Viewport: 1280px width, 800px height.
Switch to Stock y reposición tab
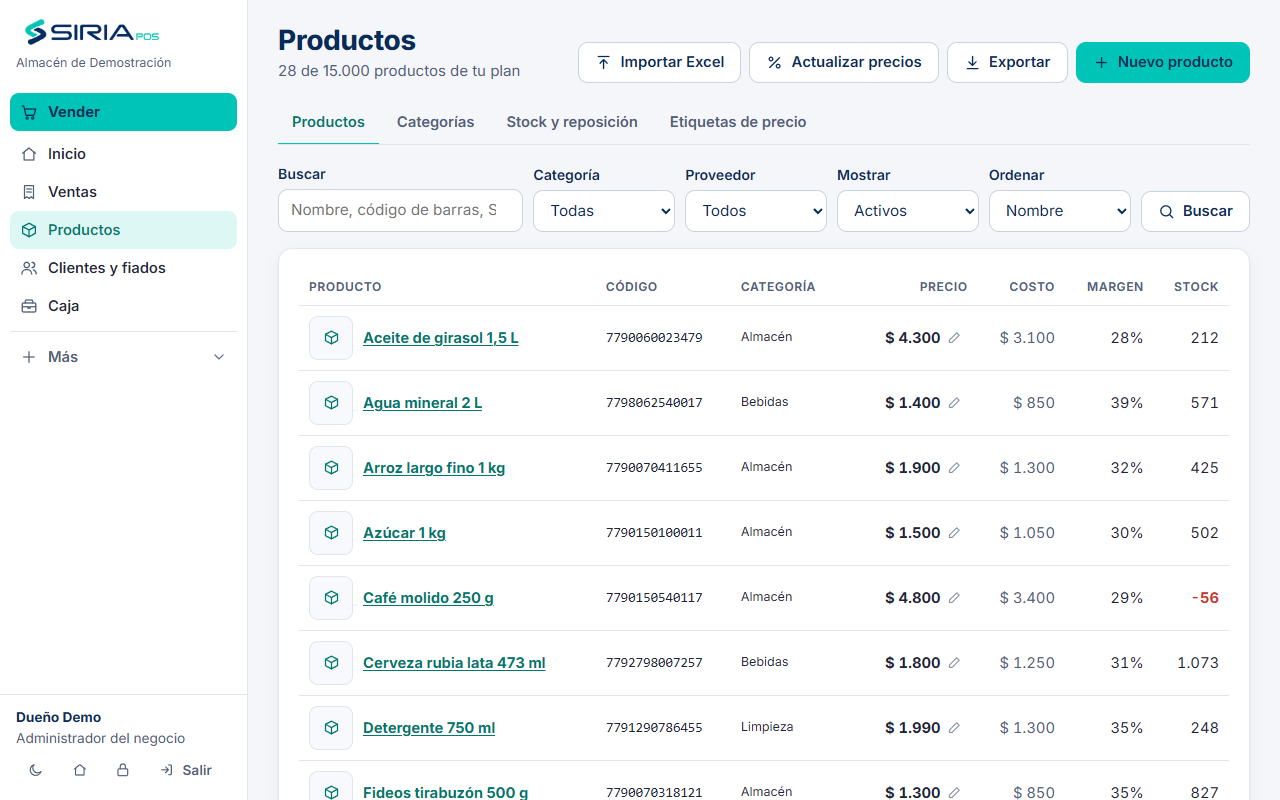tap(572, 122)
